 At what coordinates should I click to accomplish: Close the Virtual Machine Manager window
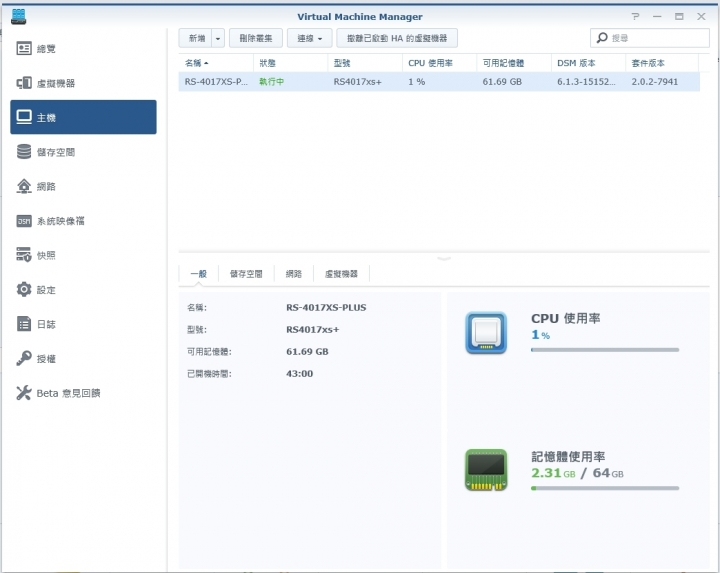(701, 17)
